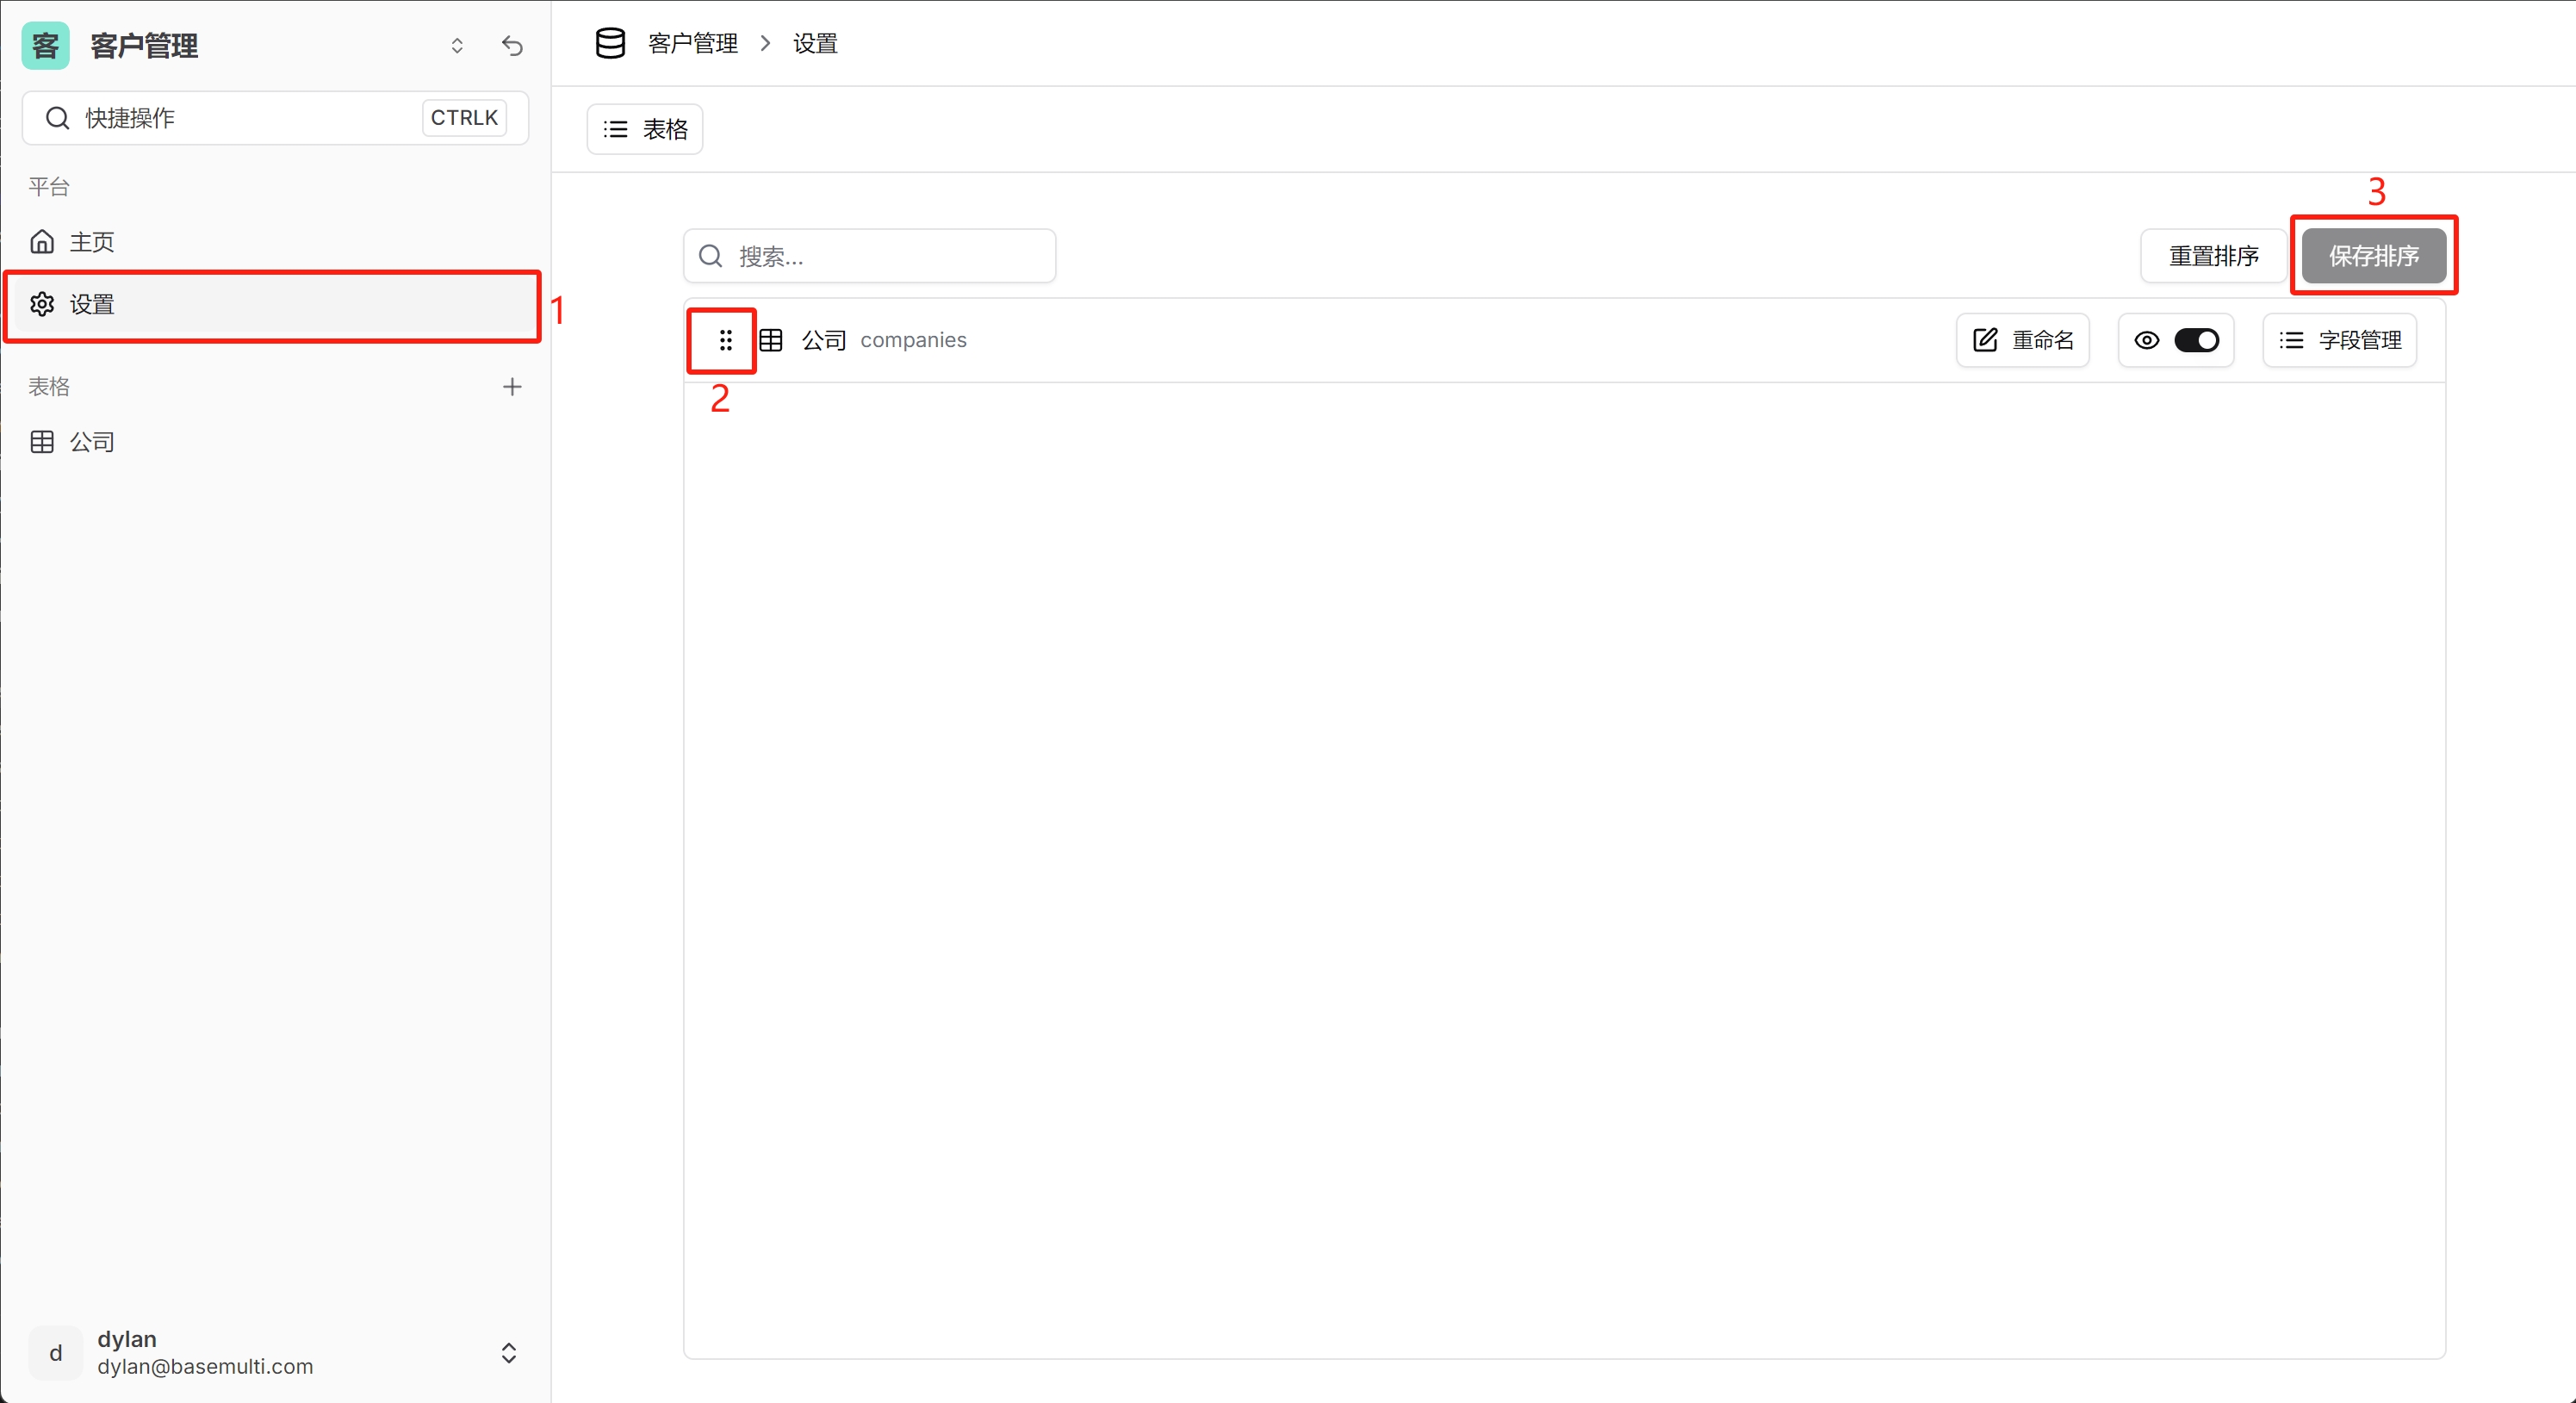Click the eye visibility icon for companies table

pyautogui.click(x=2148, y=340)
